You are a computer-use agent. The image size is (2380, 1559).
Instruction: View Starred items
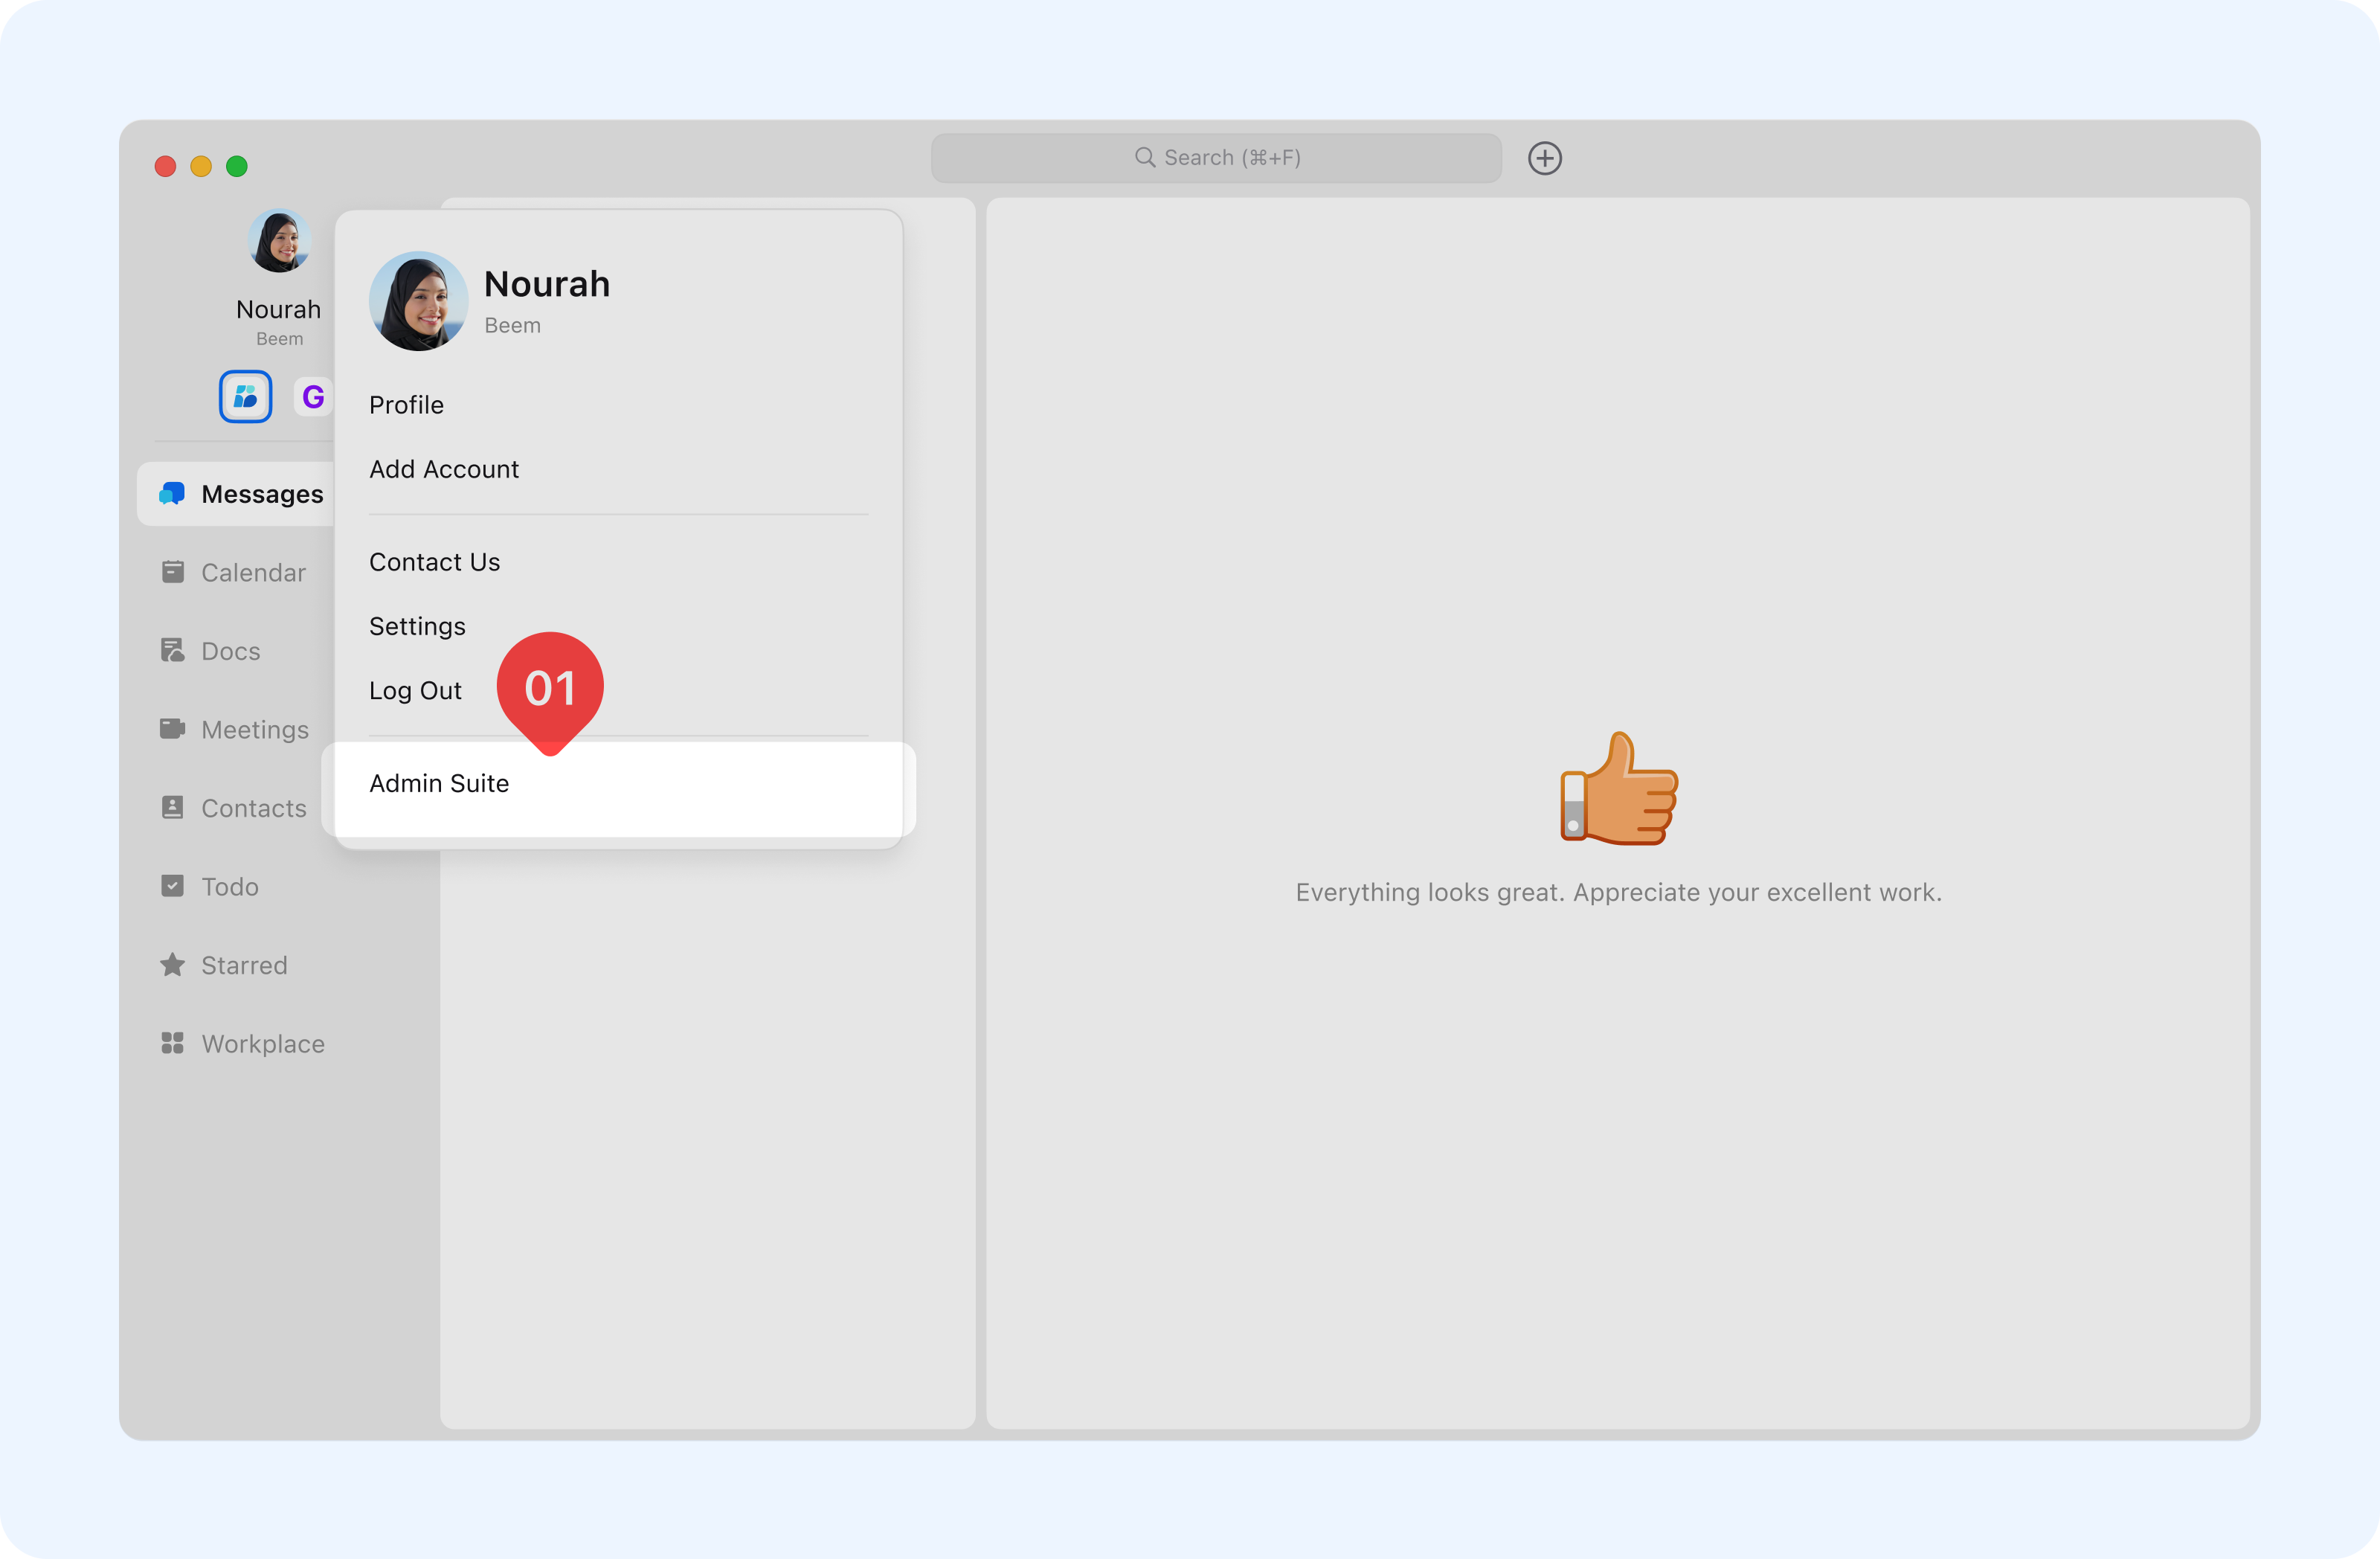click(243, 965)
